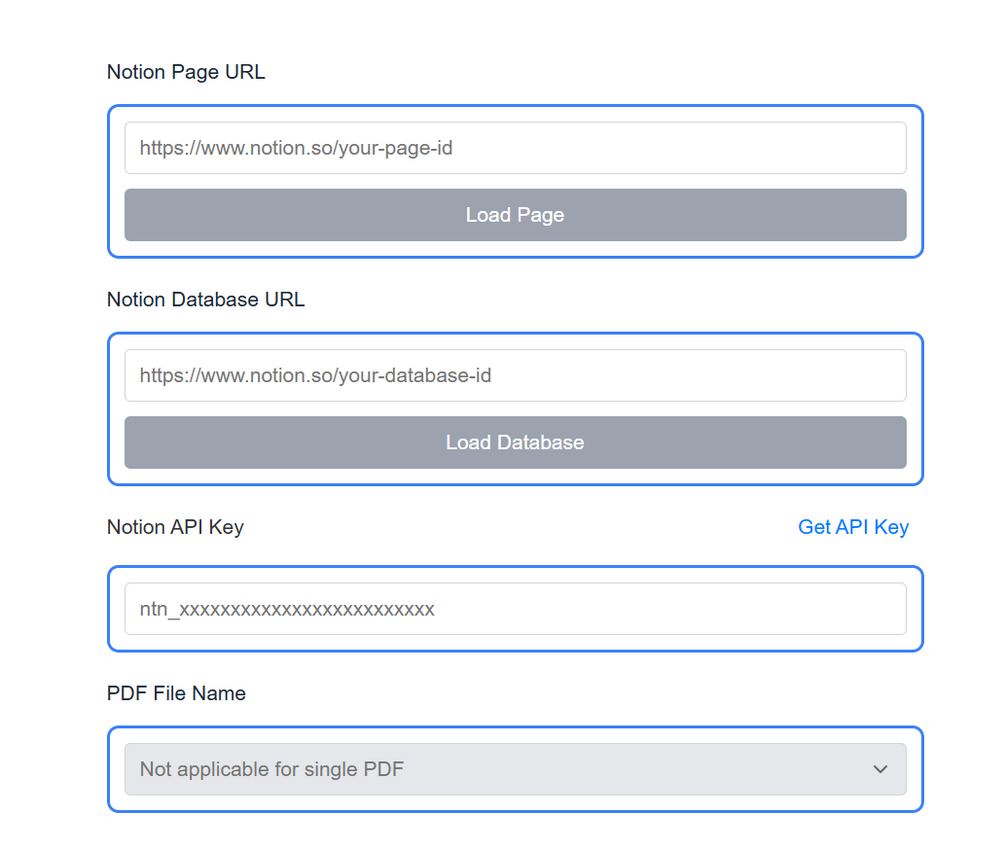The image size is (1005, 849).
Task: Click the Load Database button
Action: [515, 442]
